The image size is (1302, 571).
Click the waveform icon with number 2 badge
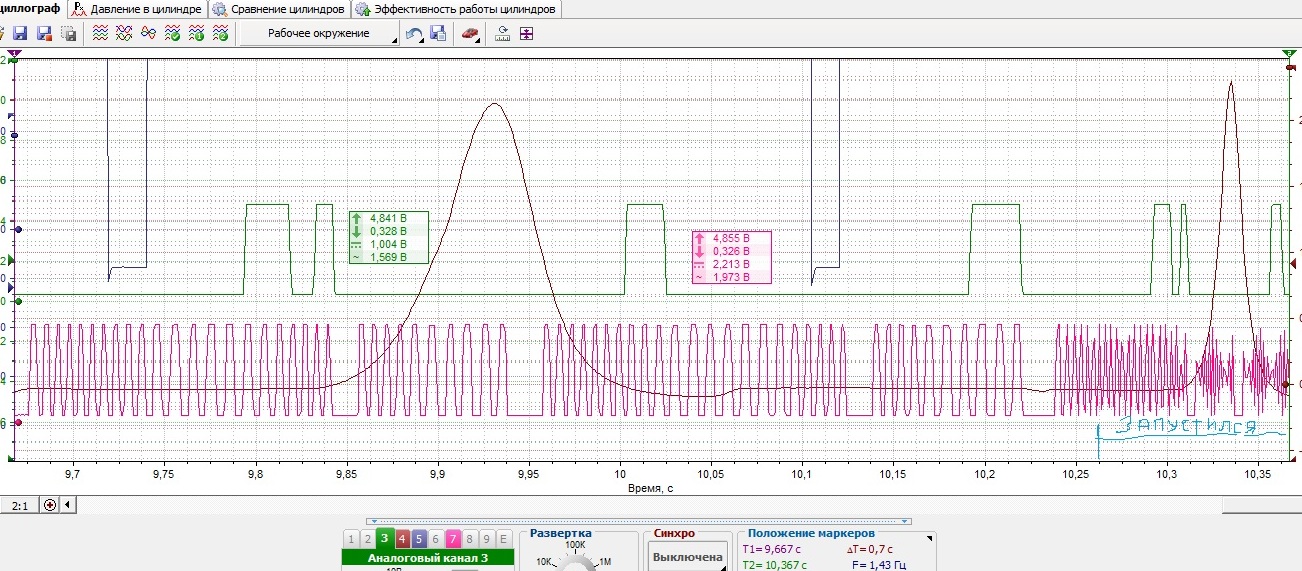click(x=221, y=34)
